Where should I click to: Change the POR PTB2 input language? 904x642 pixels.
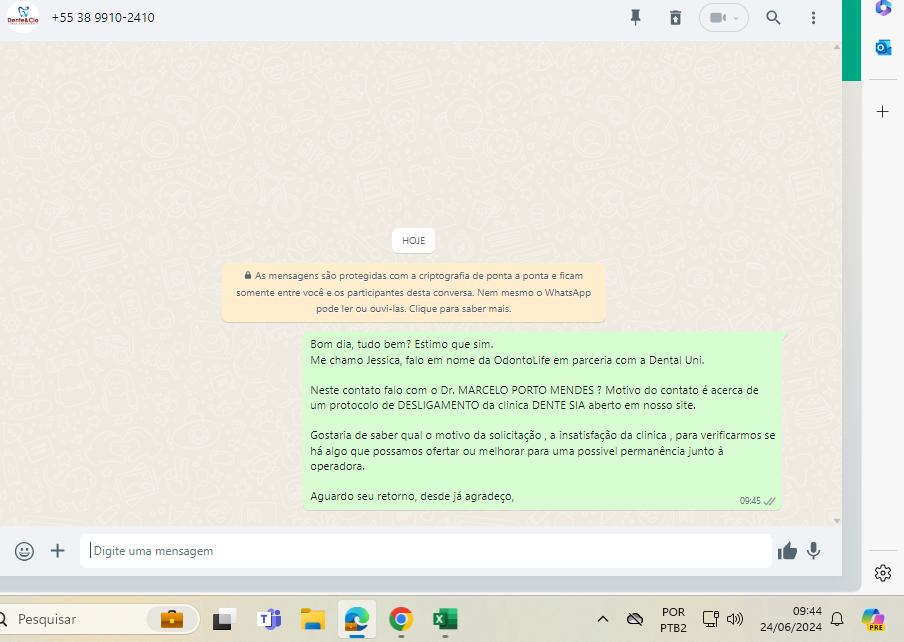[x=673, y=620]
